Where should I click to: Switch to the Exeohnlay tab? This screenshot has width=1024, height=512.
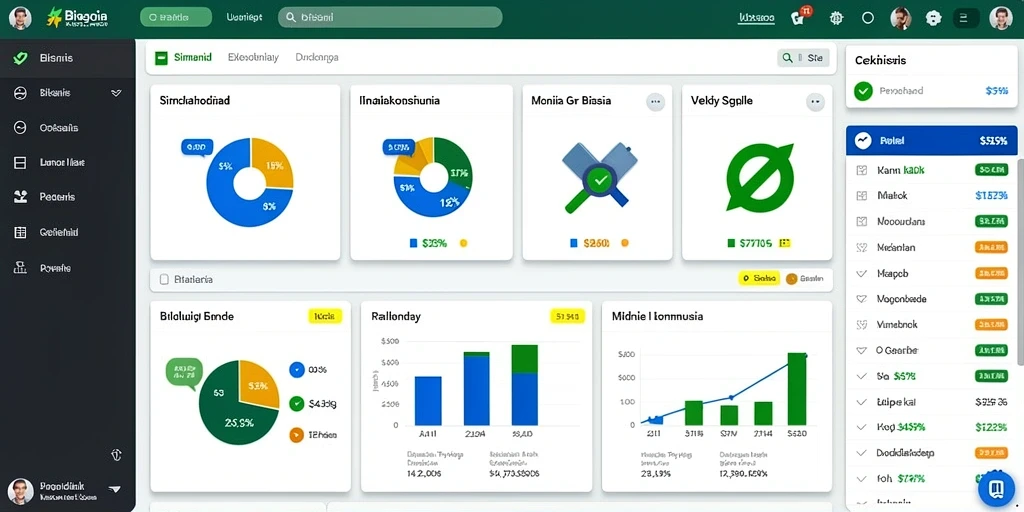tap(253, 57)
